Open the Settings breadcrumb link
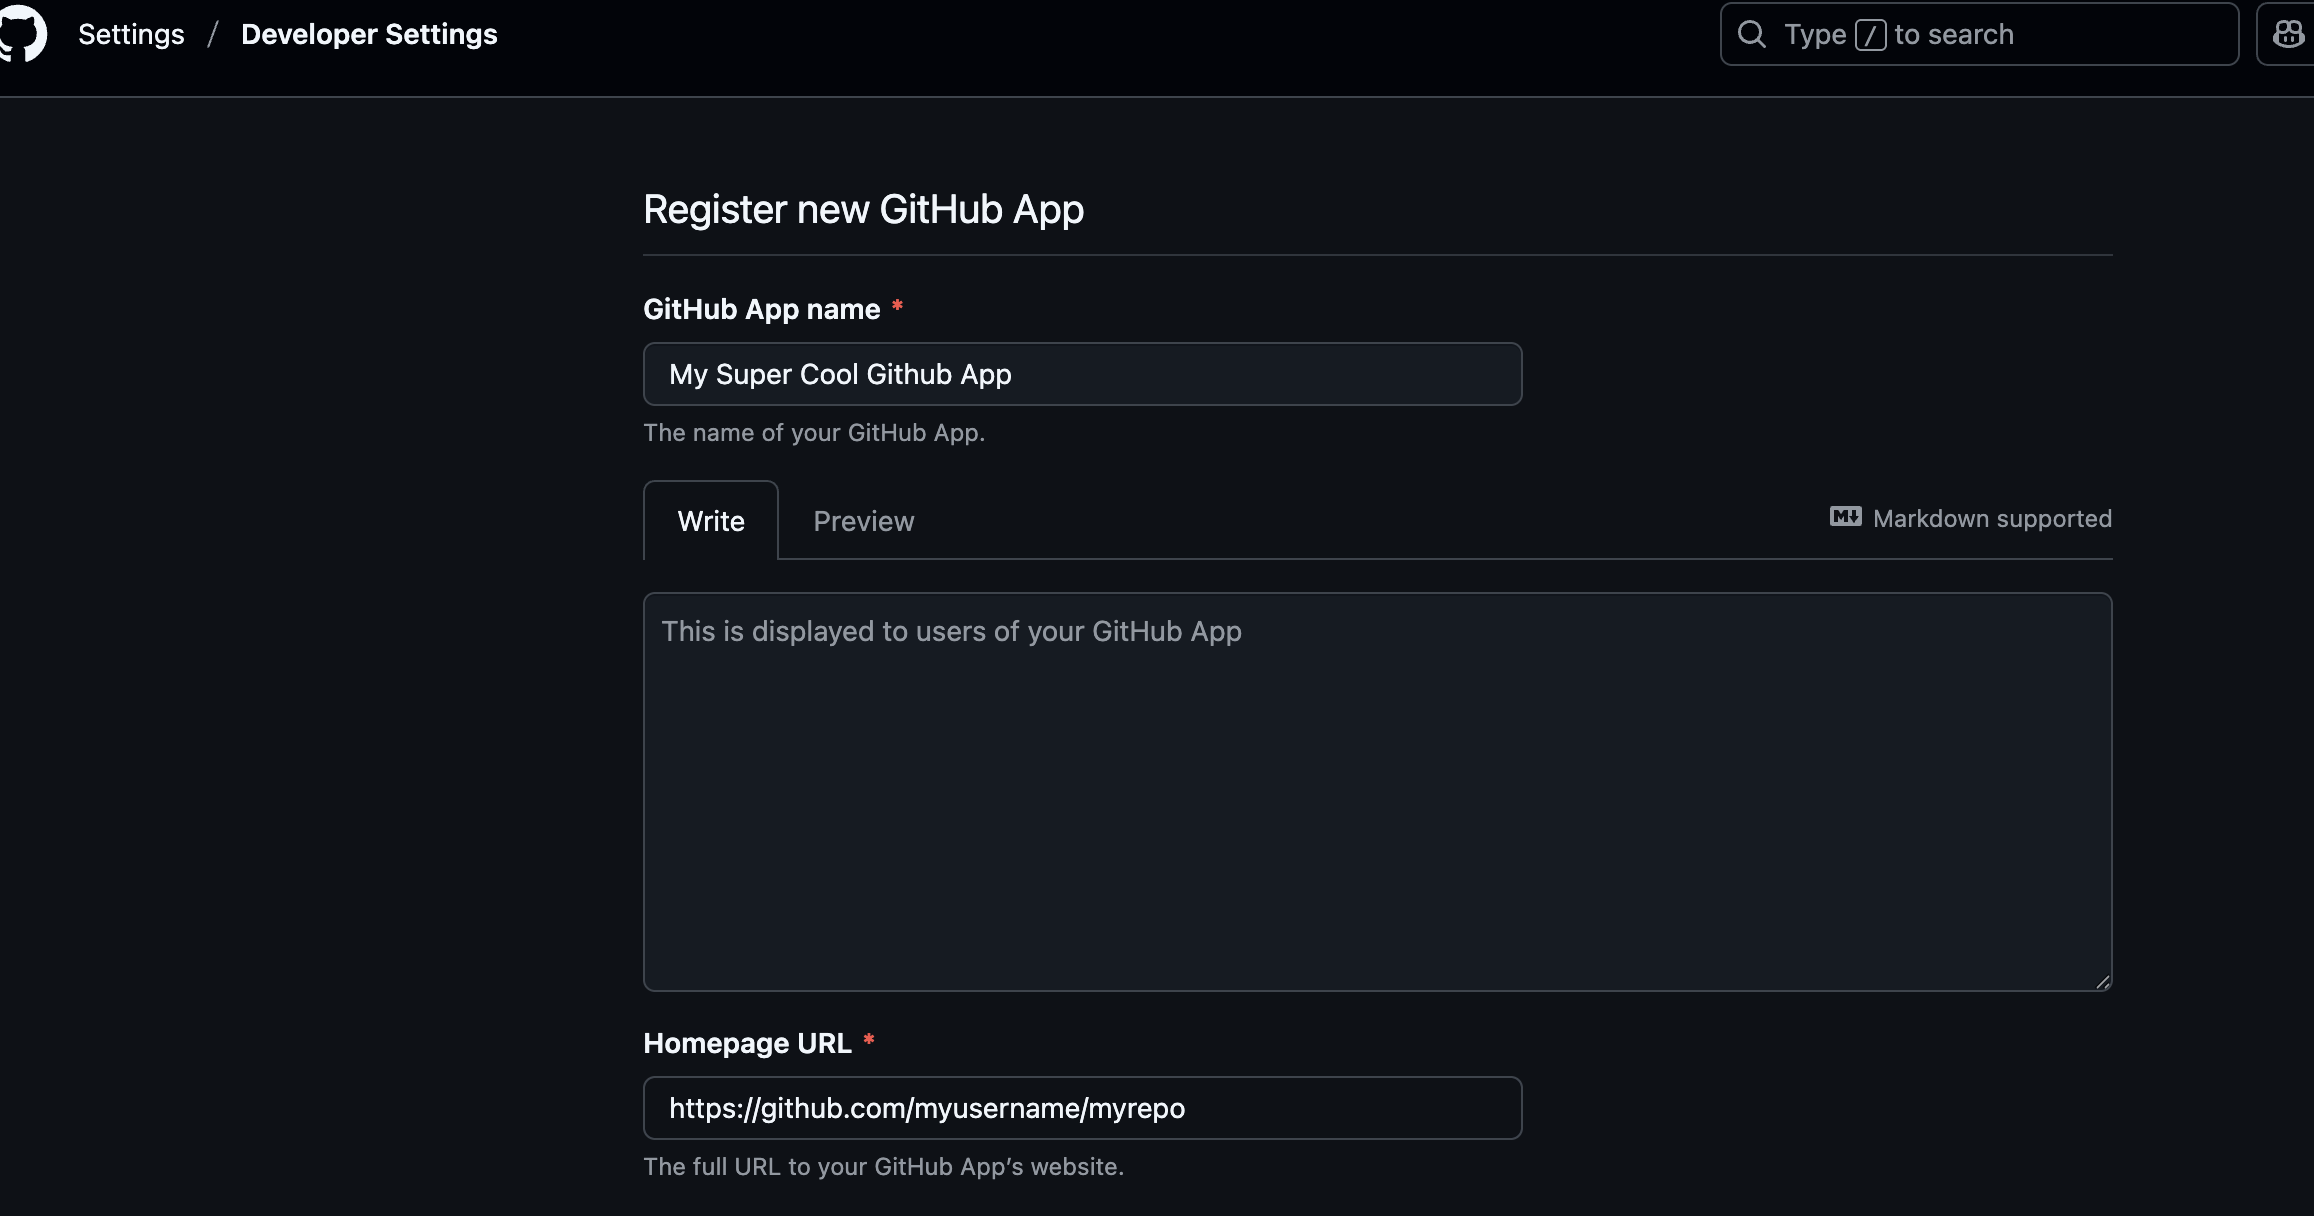Screen dimensions: 2314x1216 click(x=131, y=33)
